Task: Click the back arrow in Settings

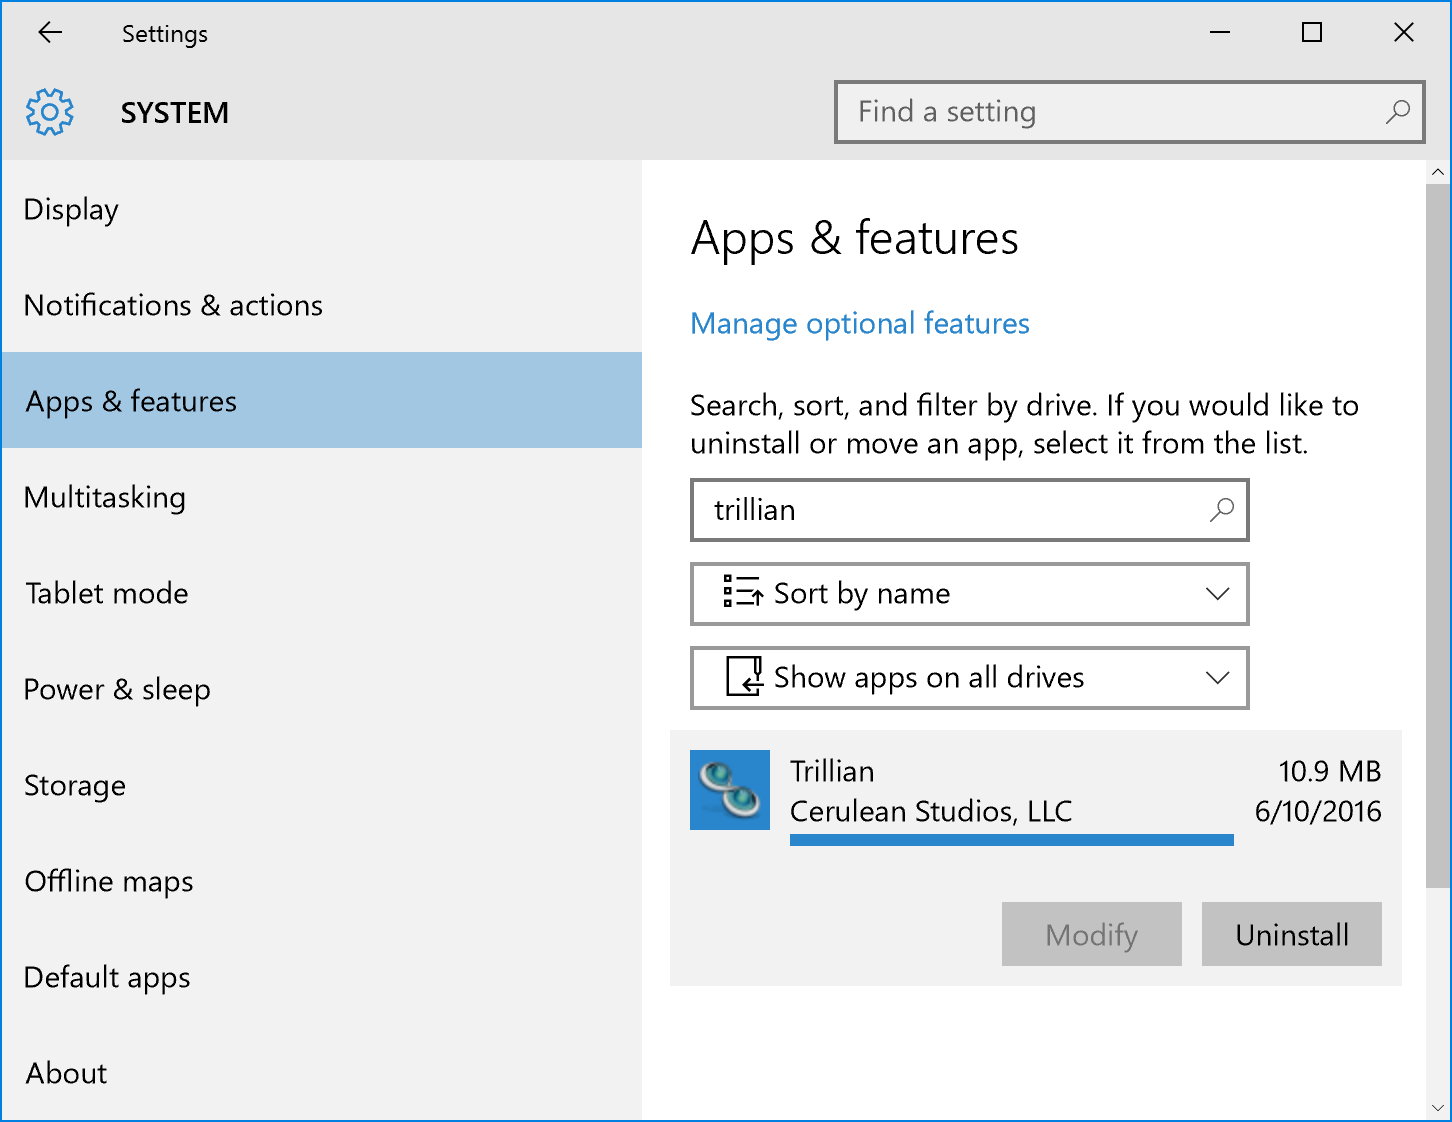Action: (x=50, y=33)
